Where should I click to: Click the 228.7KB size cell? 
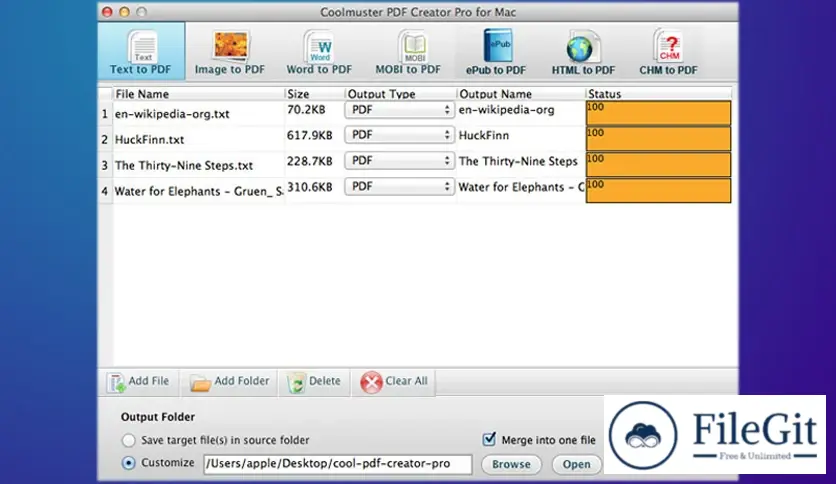click(310, 161)
